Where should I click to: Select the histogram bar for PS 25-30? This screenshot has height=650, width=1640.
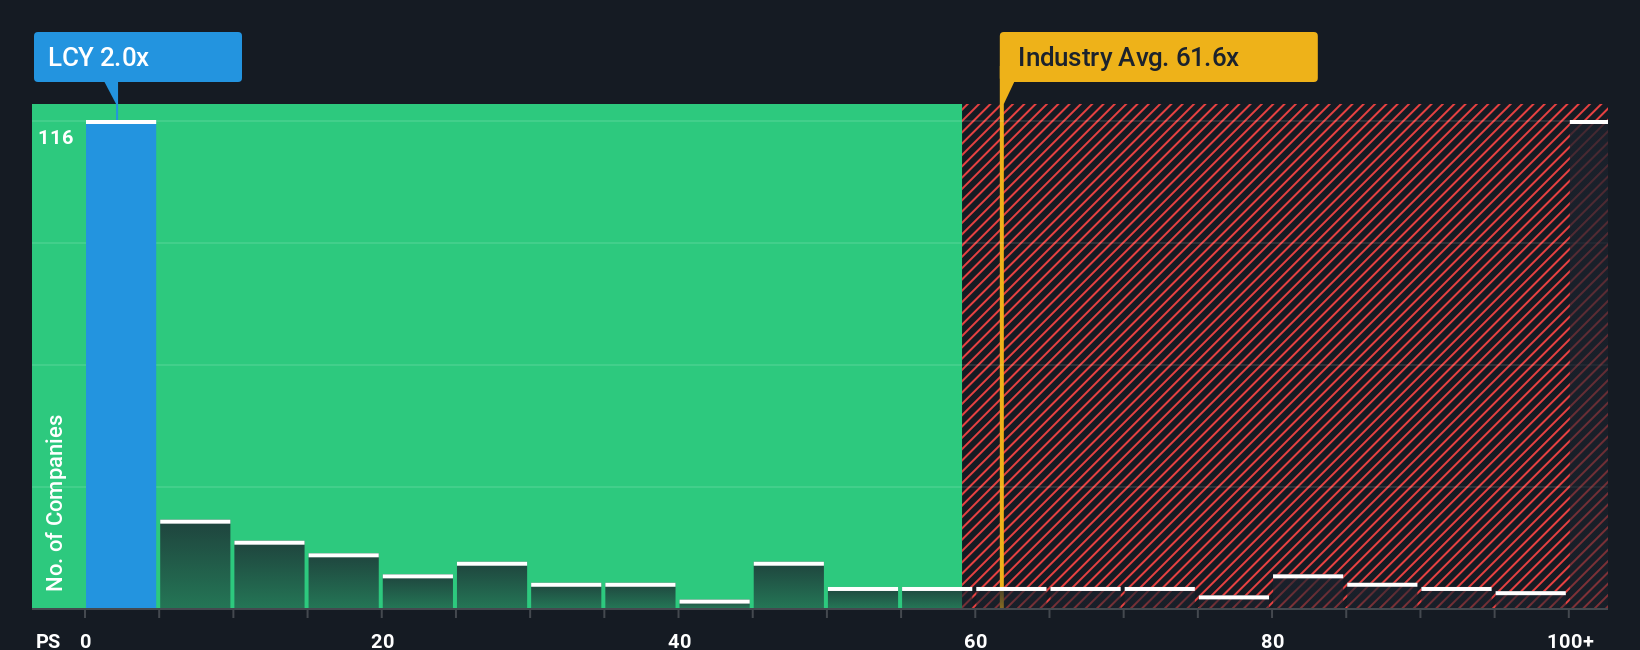point(492,585)
